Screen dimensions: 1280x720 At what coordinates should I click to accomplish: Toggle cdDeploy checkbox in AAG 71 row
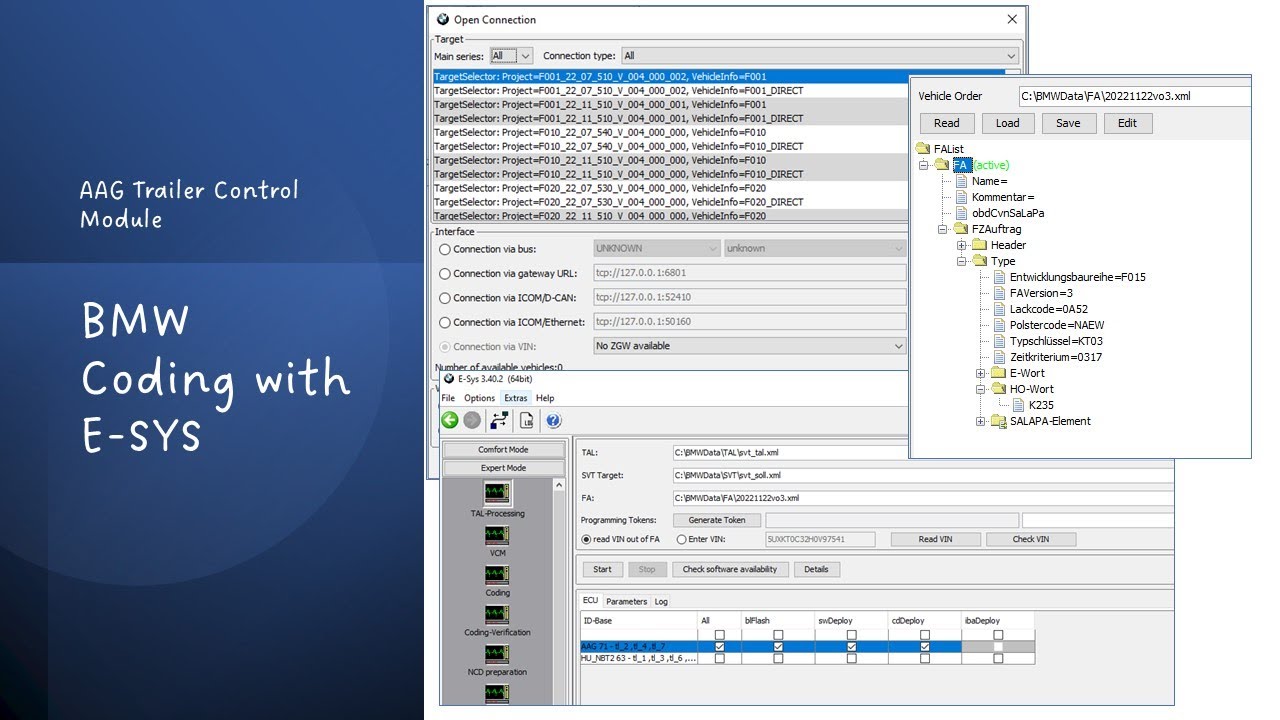click(925, 647)
